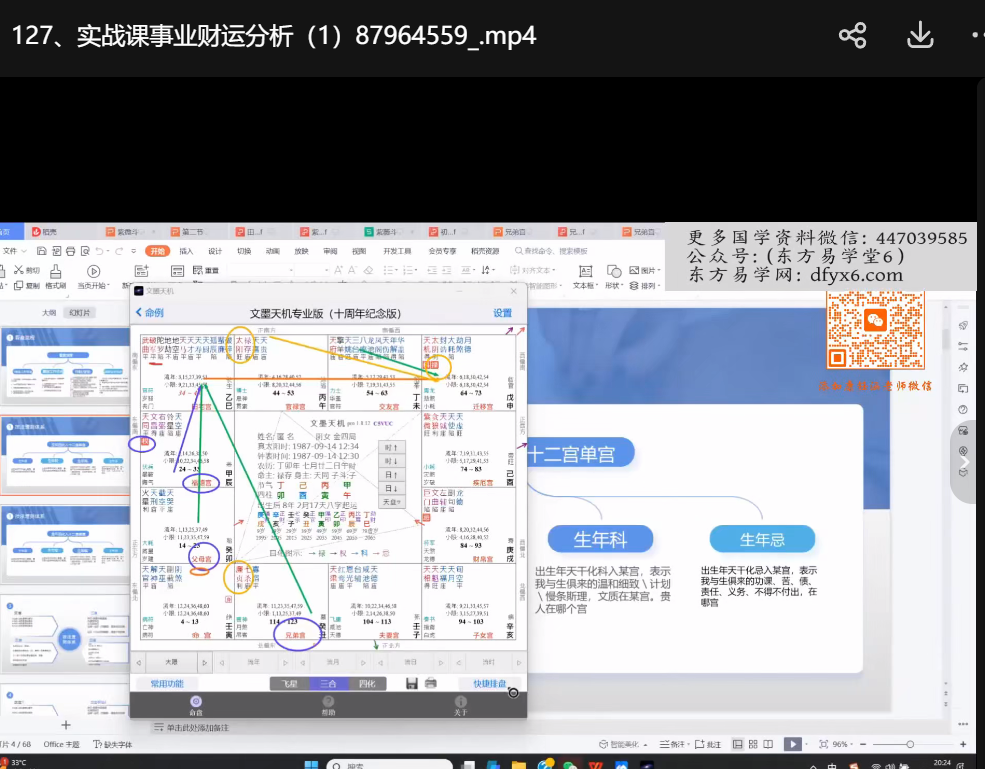985x769 pixels.
Task: Select the 三合 mode toggle
Action: (328, 684)
